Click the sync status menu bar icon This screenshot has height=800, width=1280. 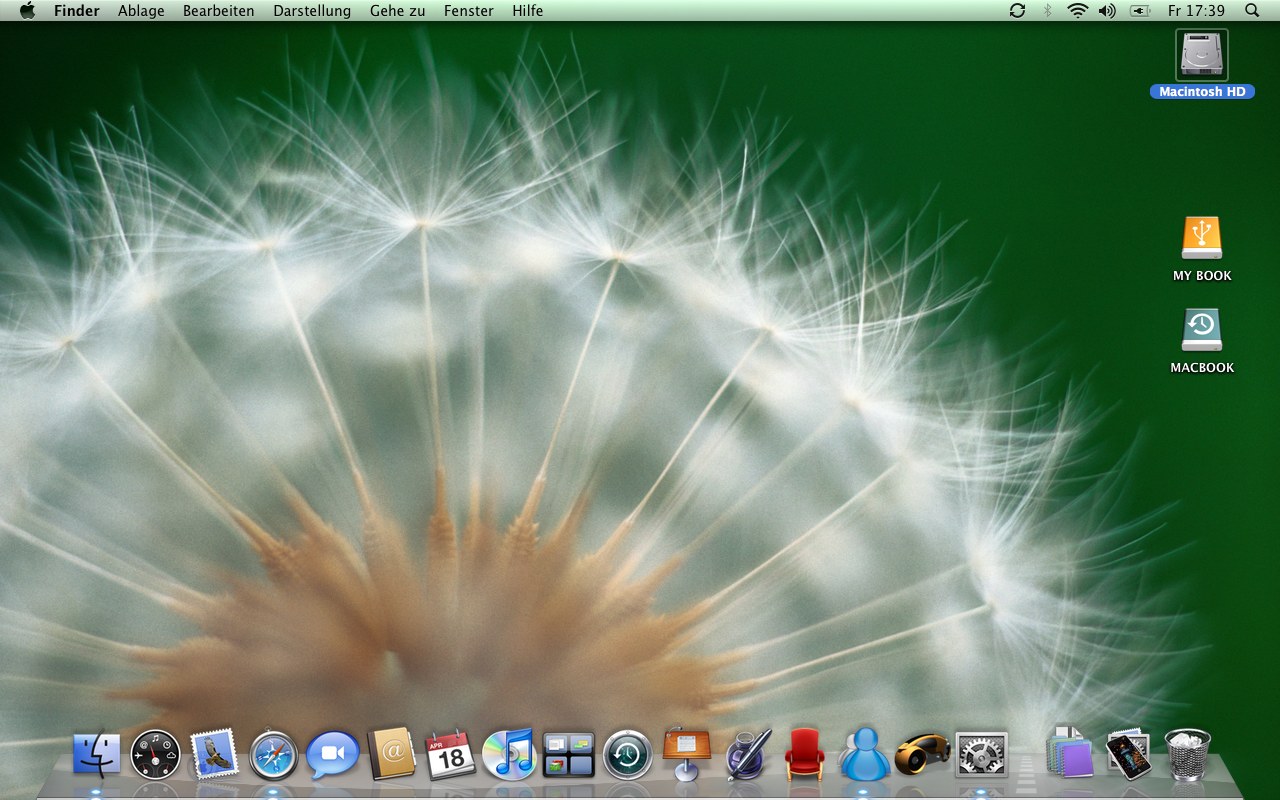click(1017, 11)
